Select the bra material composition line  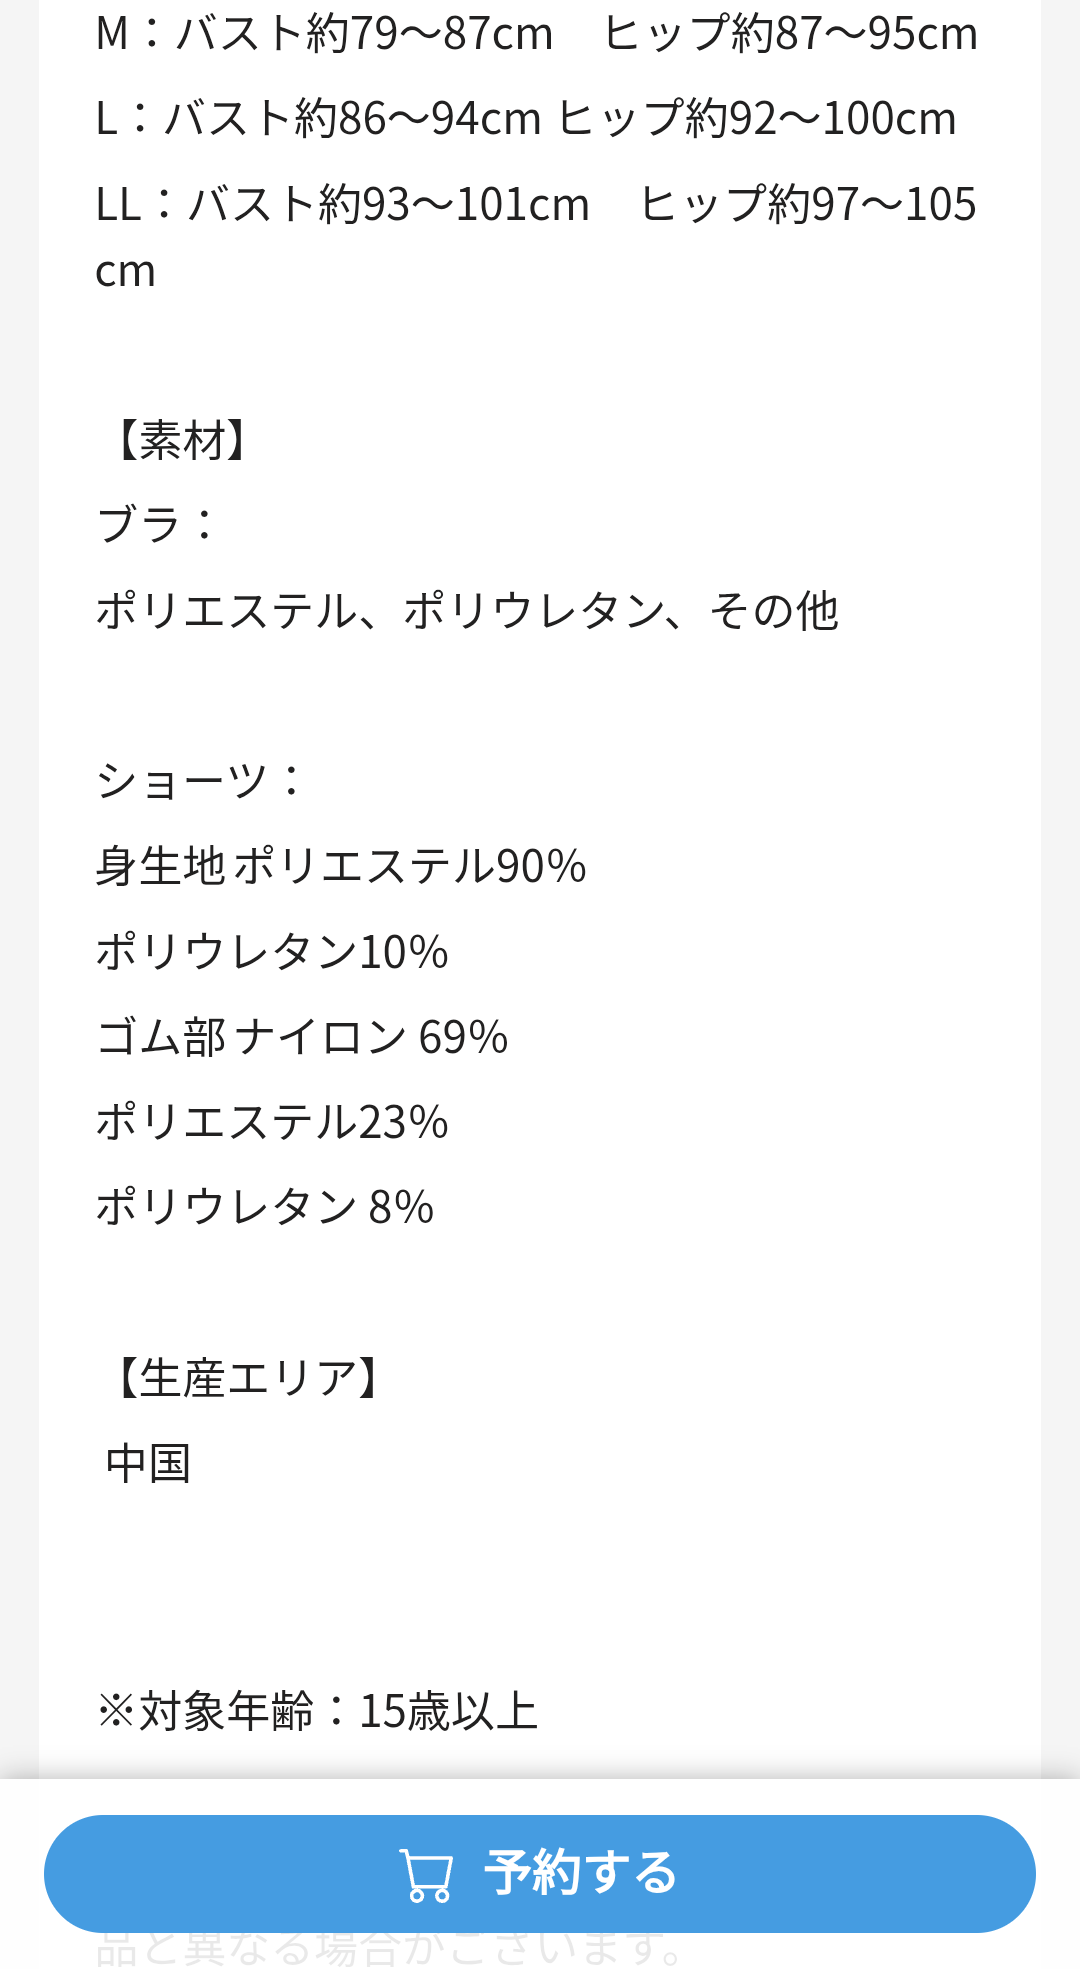[x=467, y=611]
